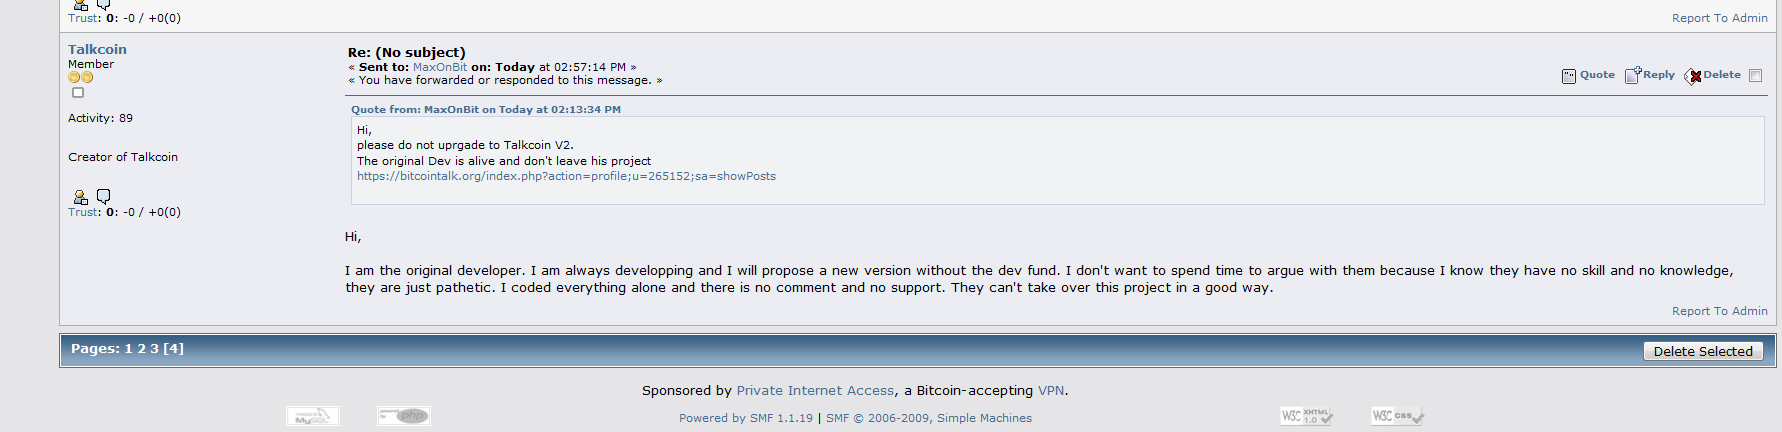The height and width of the screenshot is (432, 1782).
Task: Tick the checkbox next to Delete
Action: [x=1755, y=76]
